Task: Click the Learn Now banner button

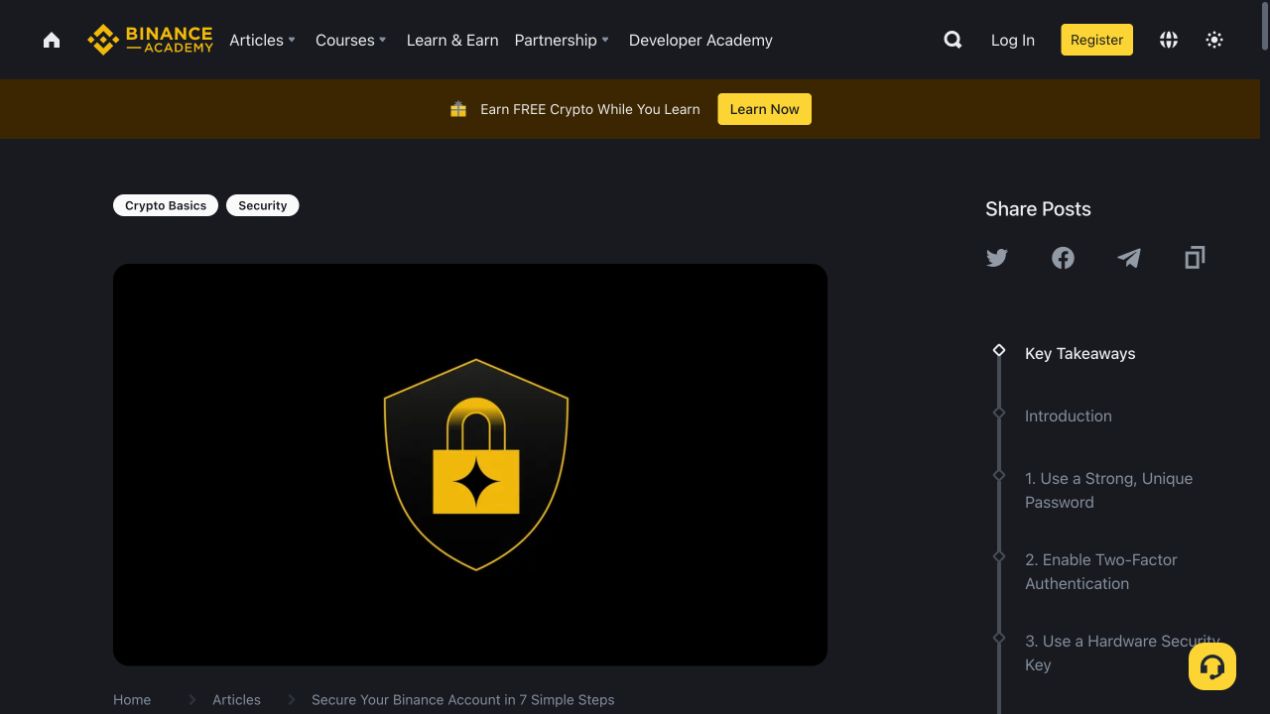Action: click(764, 109)
